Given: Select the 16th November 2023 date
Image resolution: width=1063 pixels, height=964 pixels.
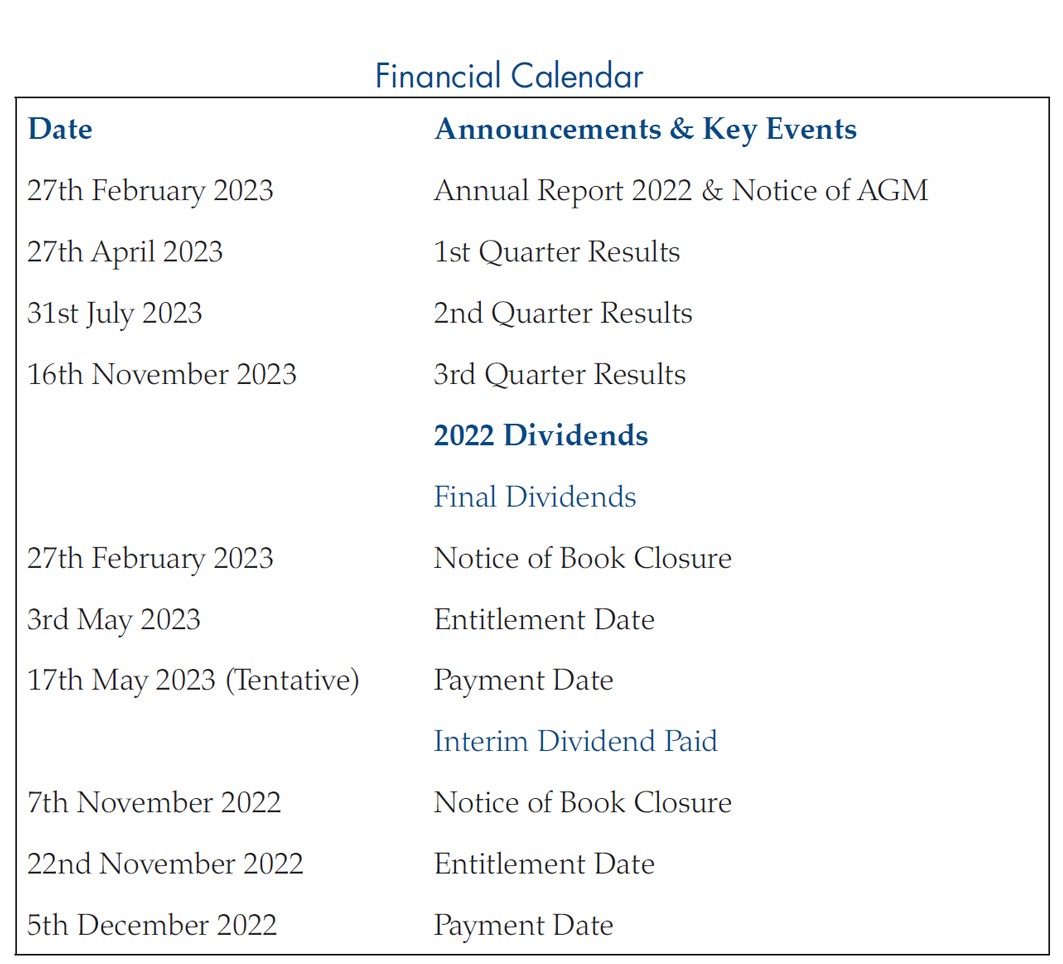Looking at the screenshot, I should coord(161,374).
